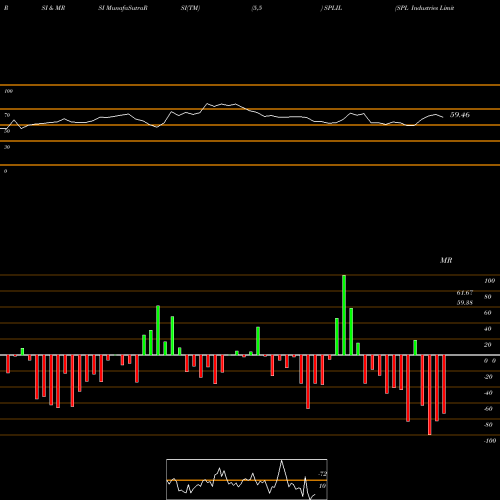Click the RSI value label 59.46

pos(460,115)
